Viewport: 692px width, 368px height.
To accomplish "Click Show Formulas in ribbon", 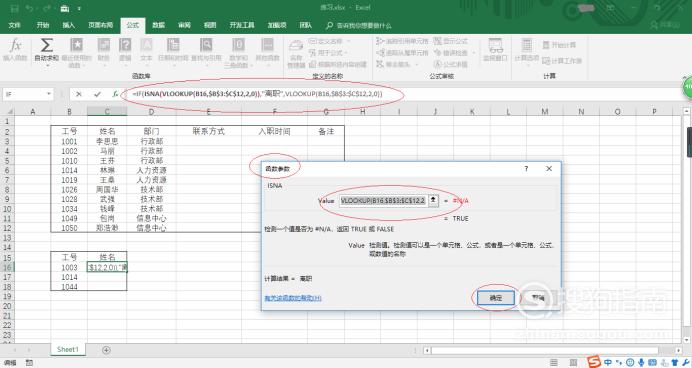I will pos(451,41).
